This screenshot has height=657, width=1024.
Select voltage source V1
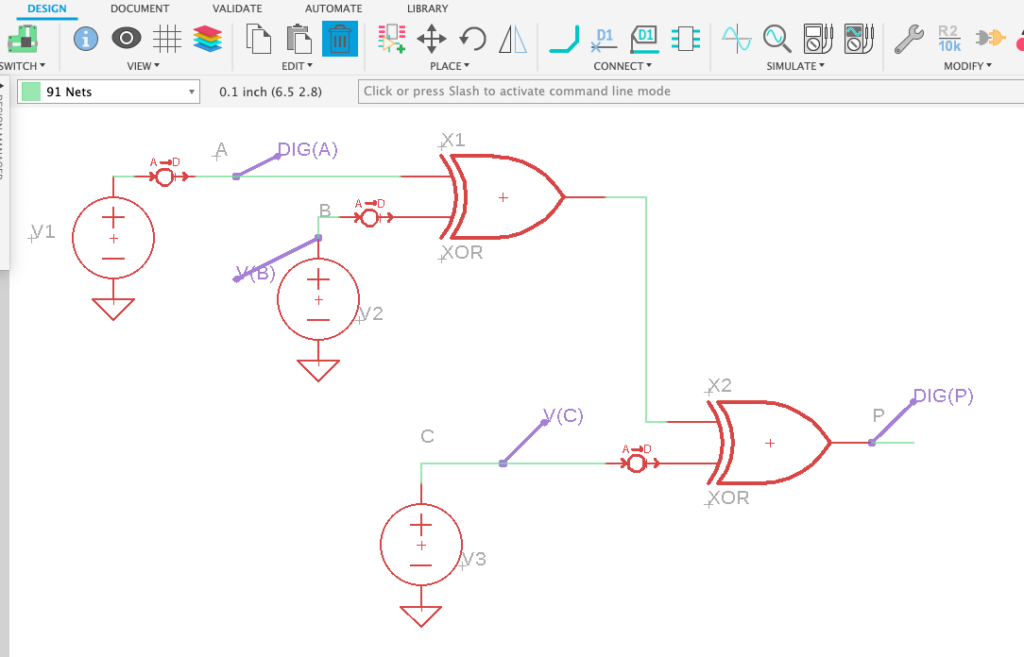[113, 238]
